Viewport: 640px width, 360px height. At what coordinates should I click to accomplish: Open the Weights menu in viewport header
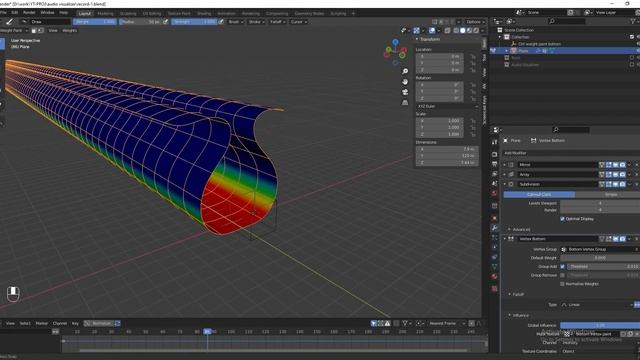pyautogui.click(x=69, y=30)
